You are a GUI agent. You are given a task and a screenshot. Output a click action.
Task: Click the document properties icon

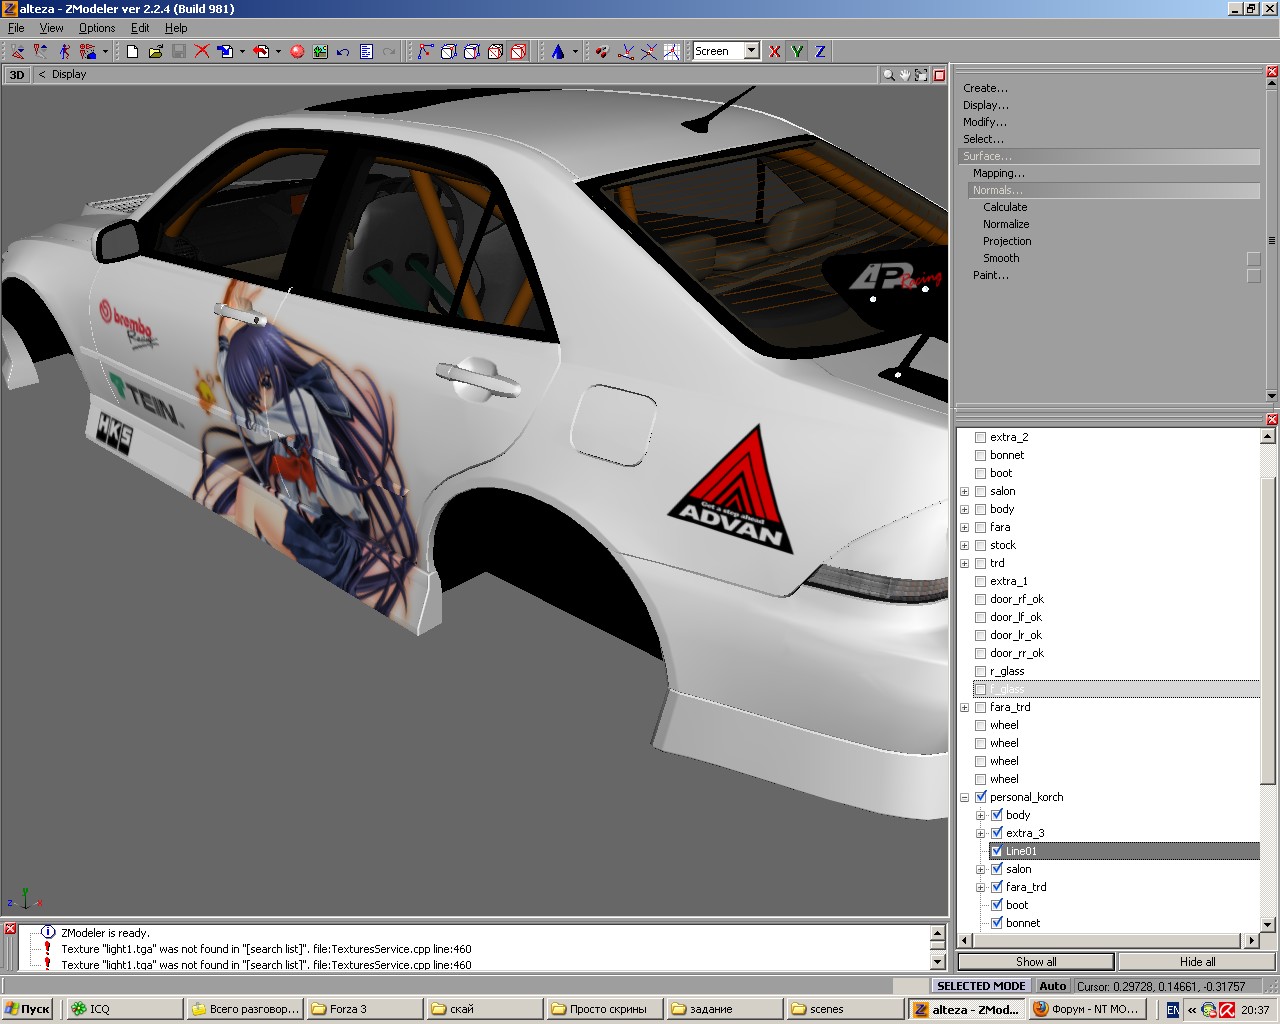366,51
